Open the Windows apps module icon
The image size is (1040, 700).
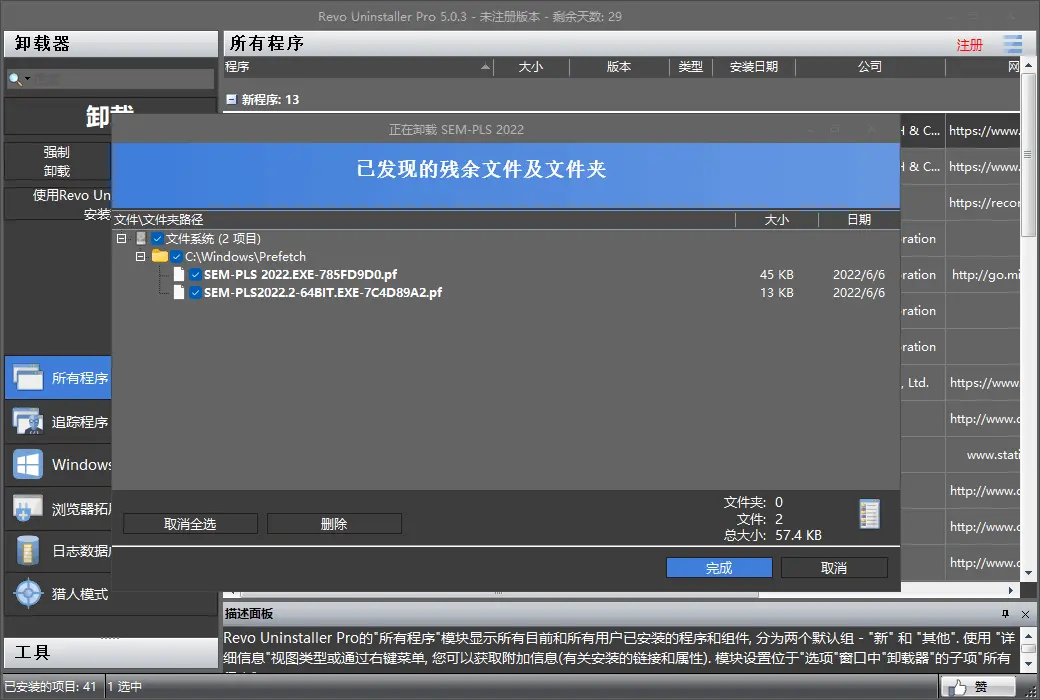[28, 464]
